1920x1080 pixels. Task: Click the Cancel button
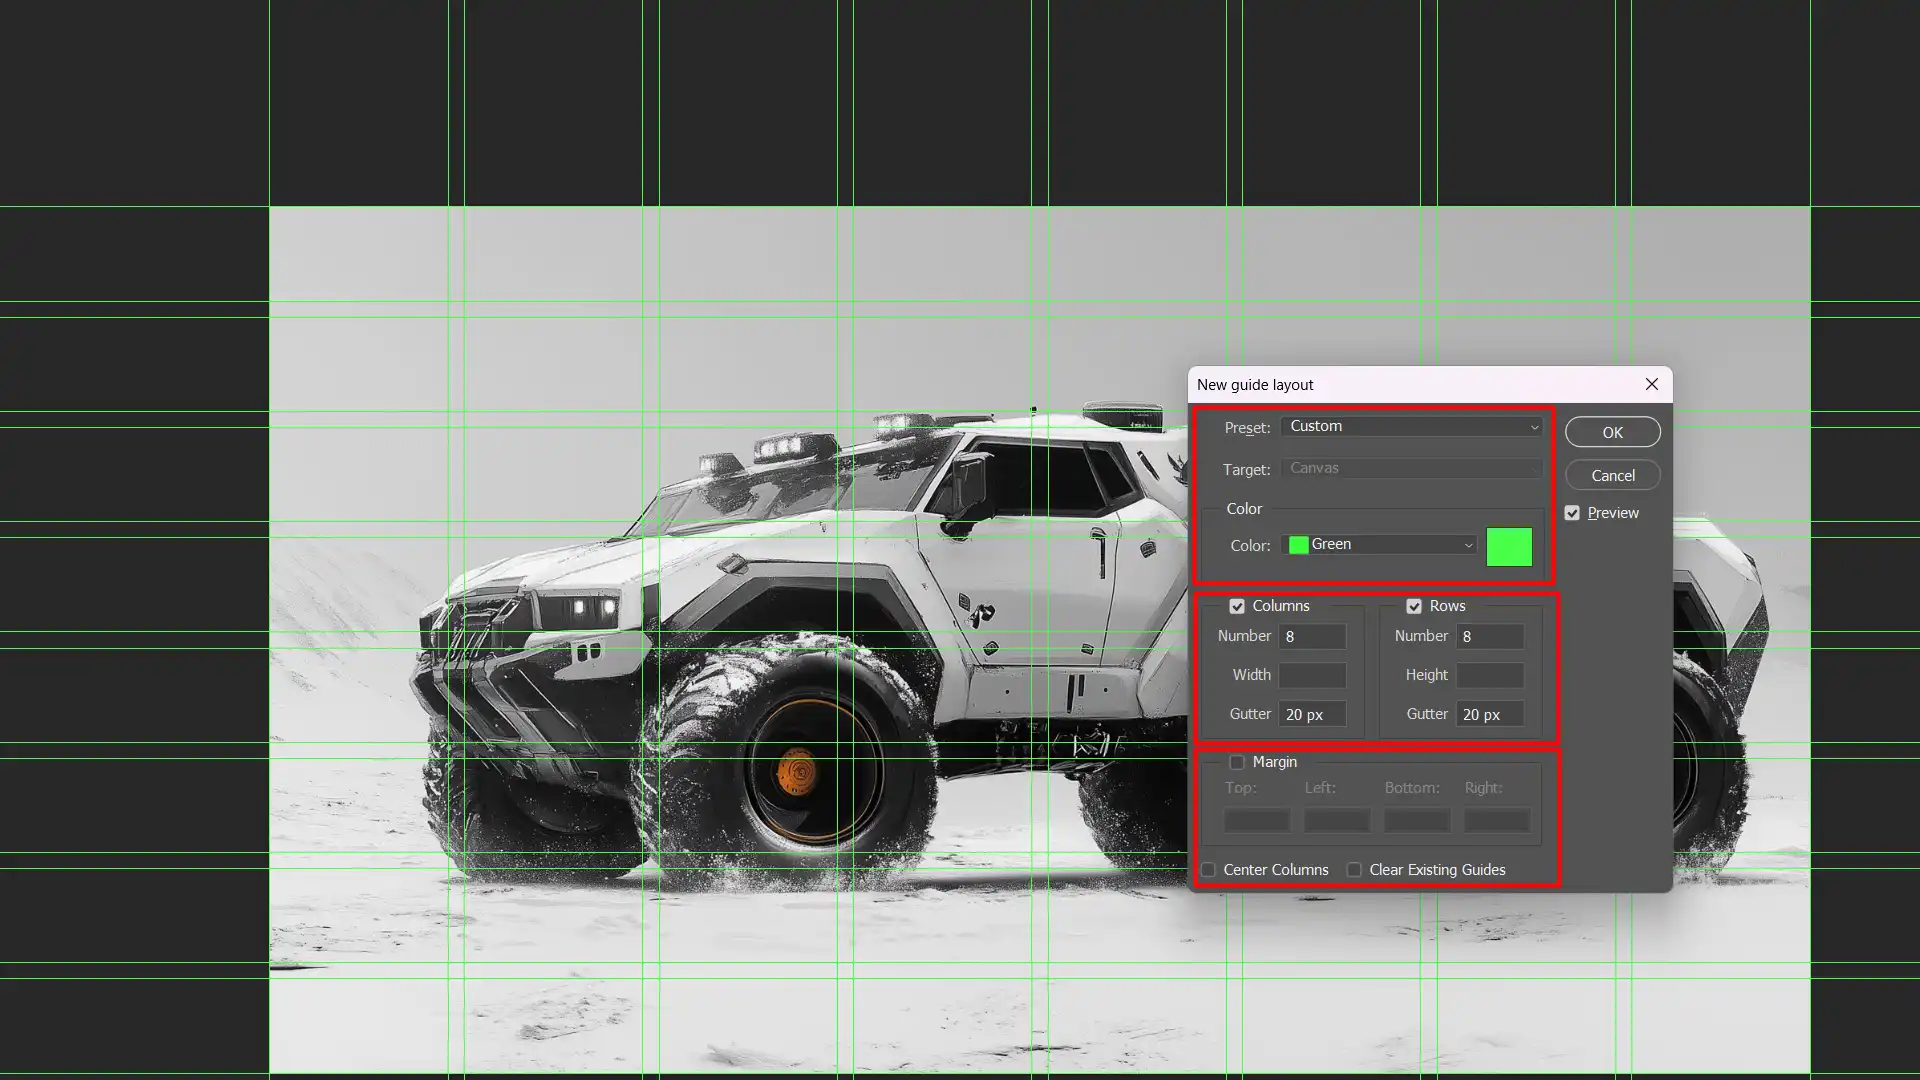pos(1612,475)
